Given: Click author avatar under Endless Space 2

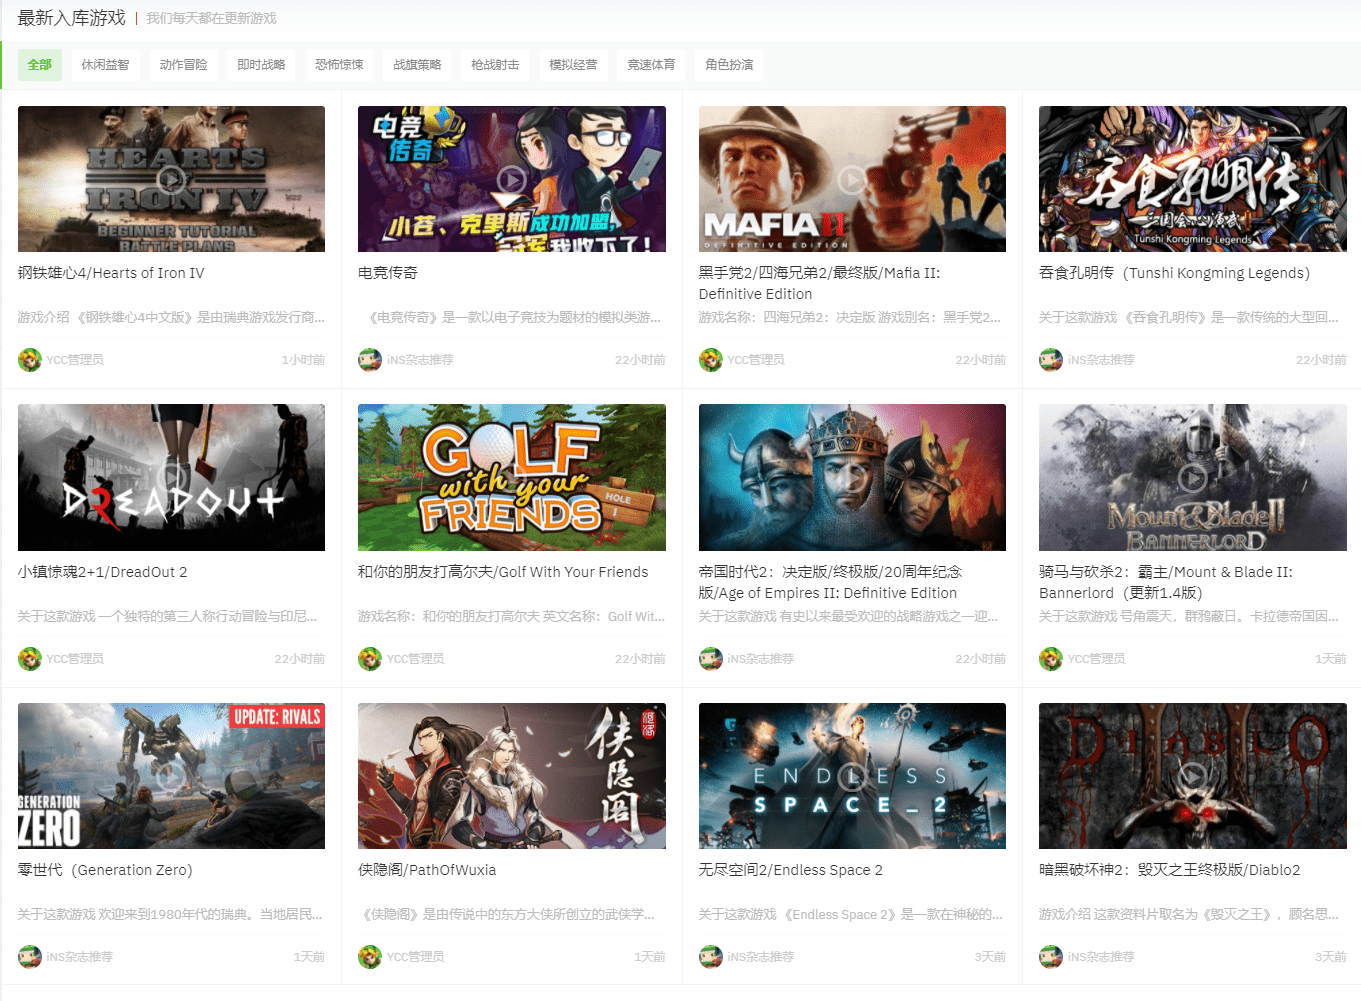Looking at the screenshot, I should [711, 957].
